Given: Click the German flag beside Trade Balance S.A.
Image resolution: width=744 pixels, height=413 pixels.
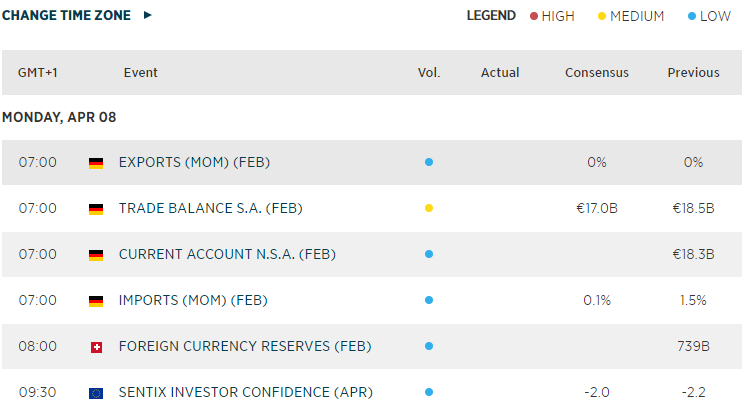Looking at the screenshot, I should click(x=96, y=209).
